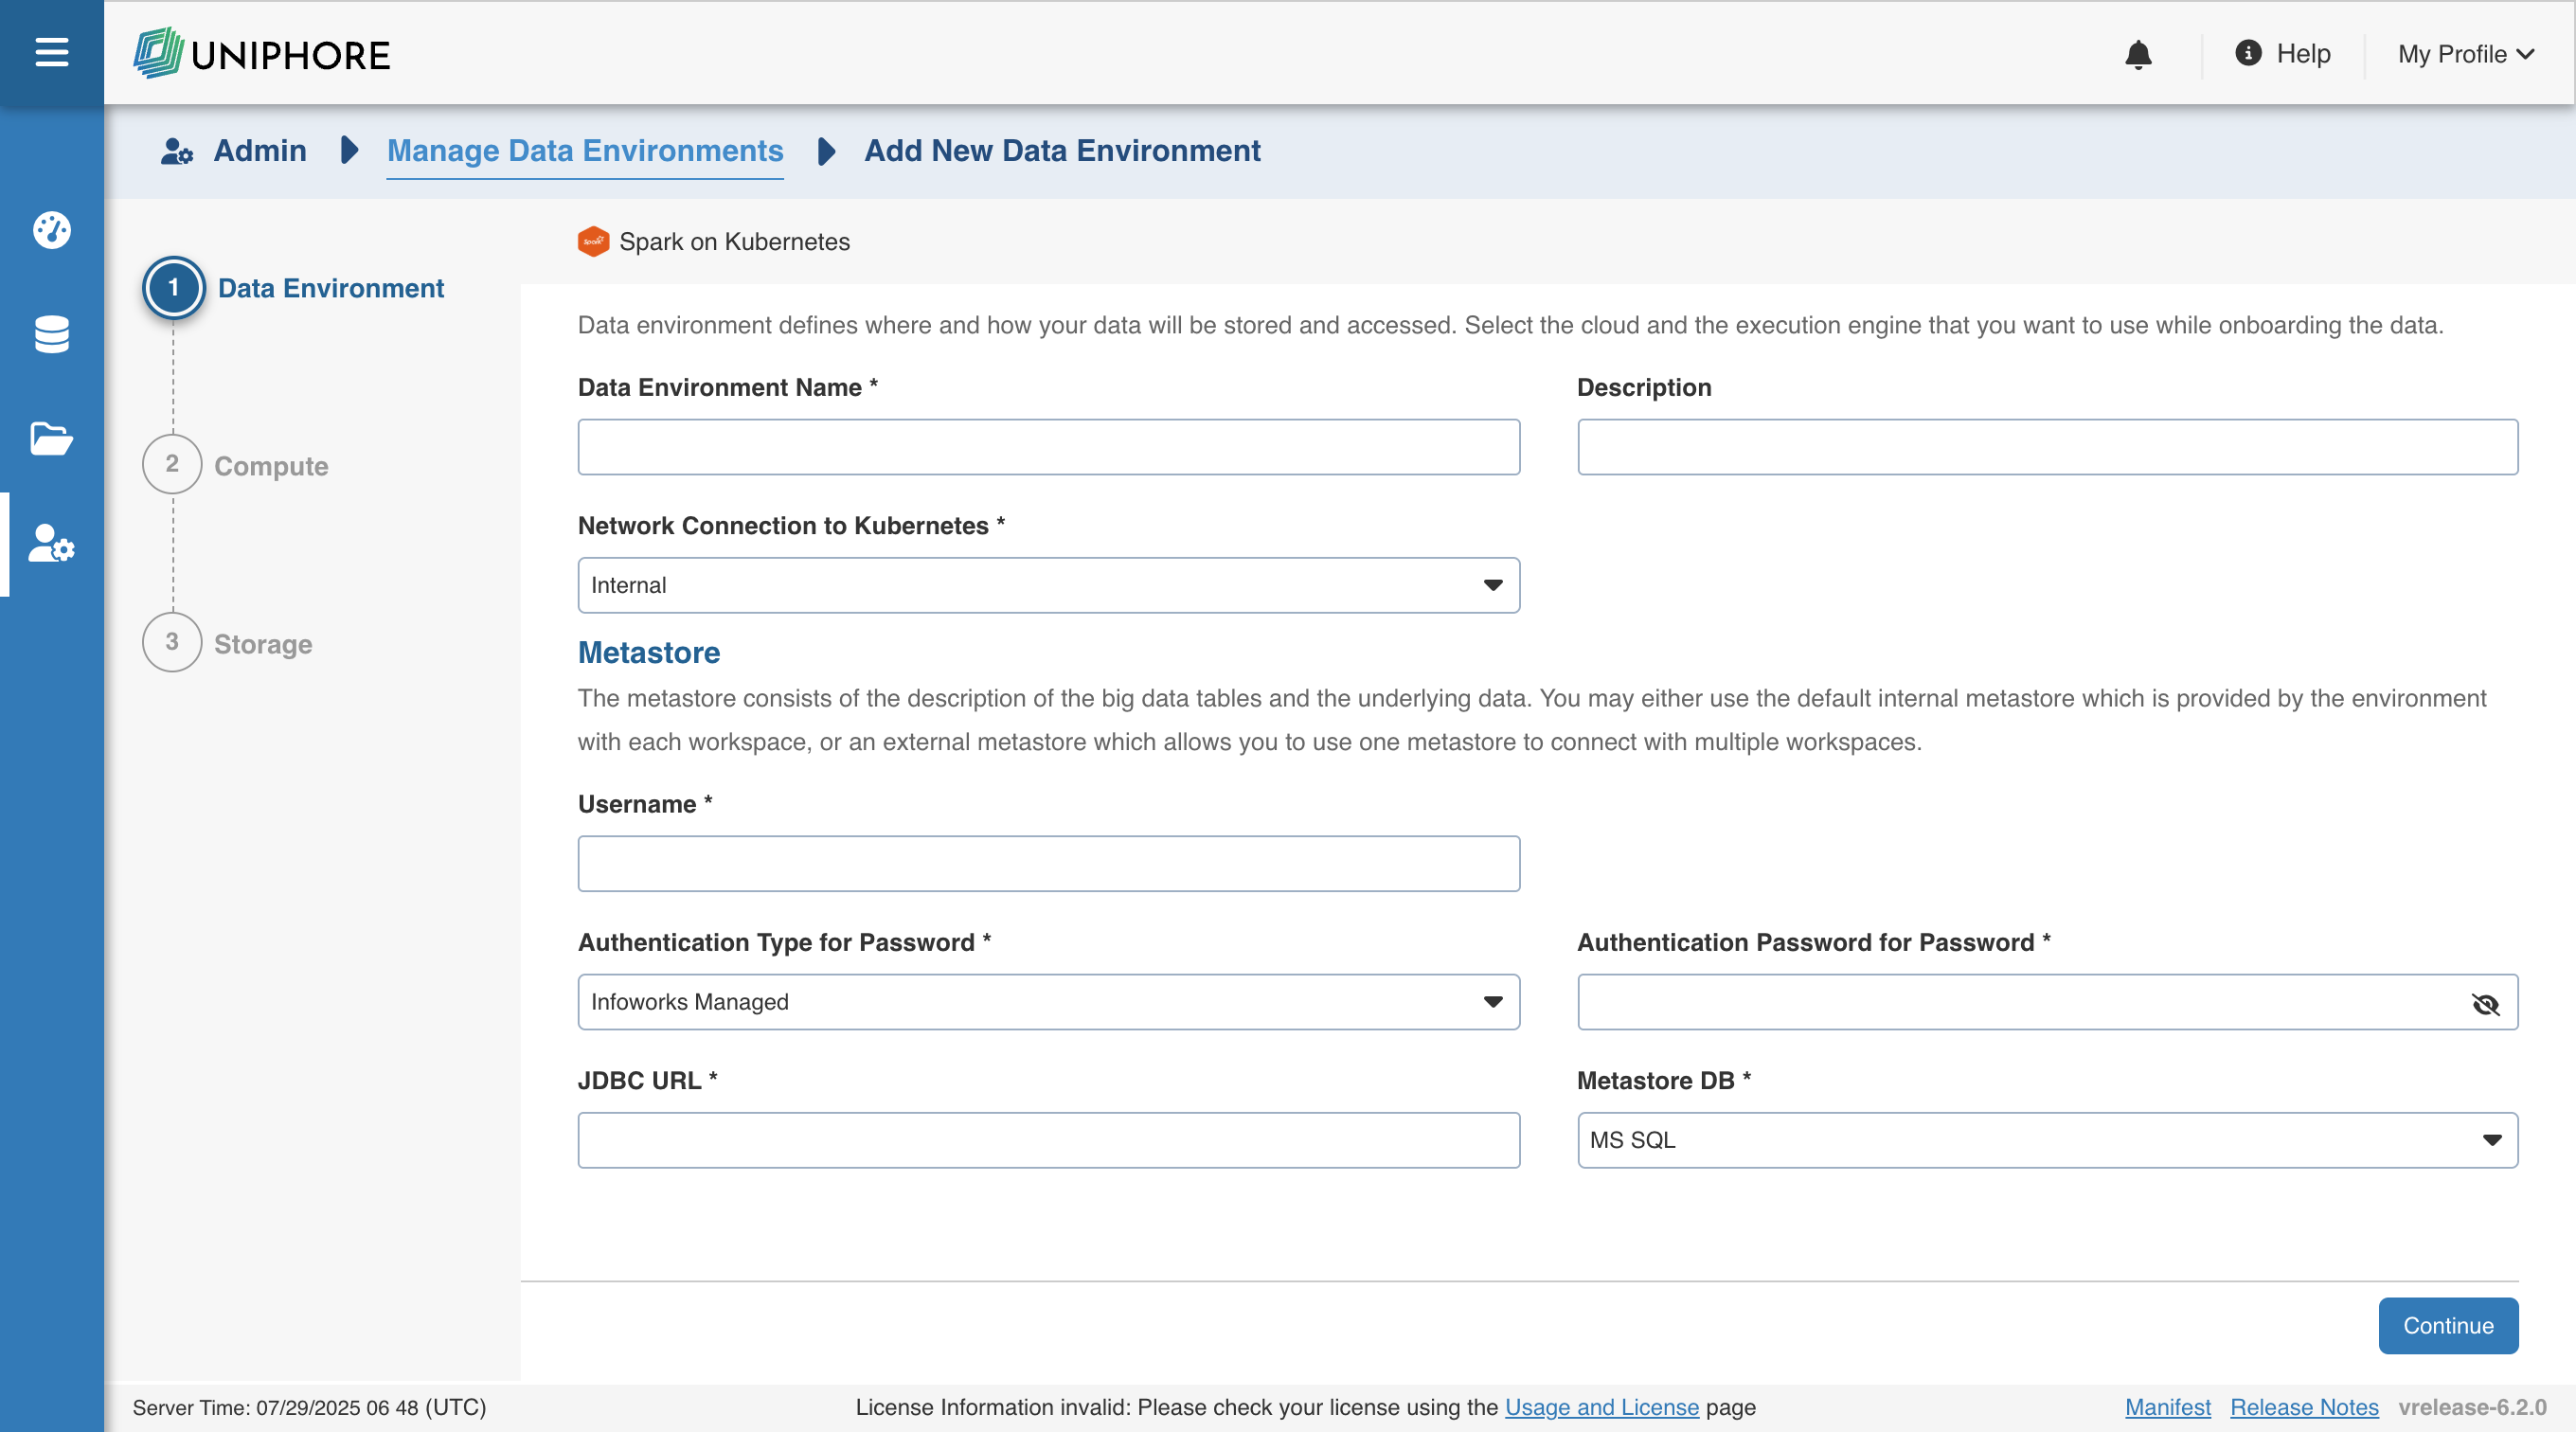Viewport: 2576px width, 1432px height.
Task: Open the database sources icon in sidebar
Action: pos(51,334)
